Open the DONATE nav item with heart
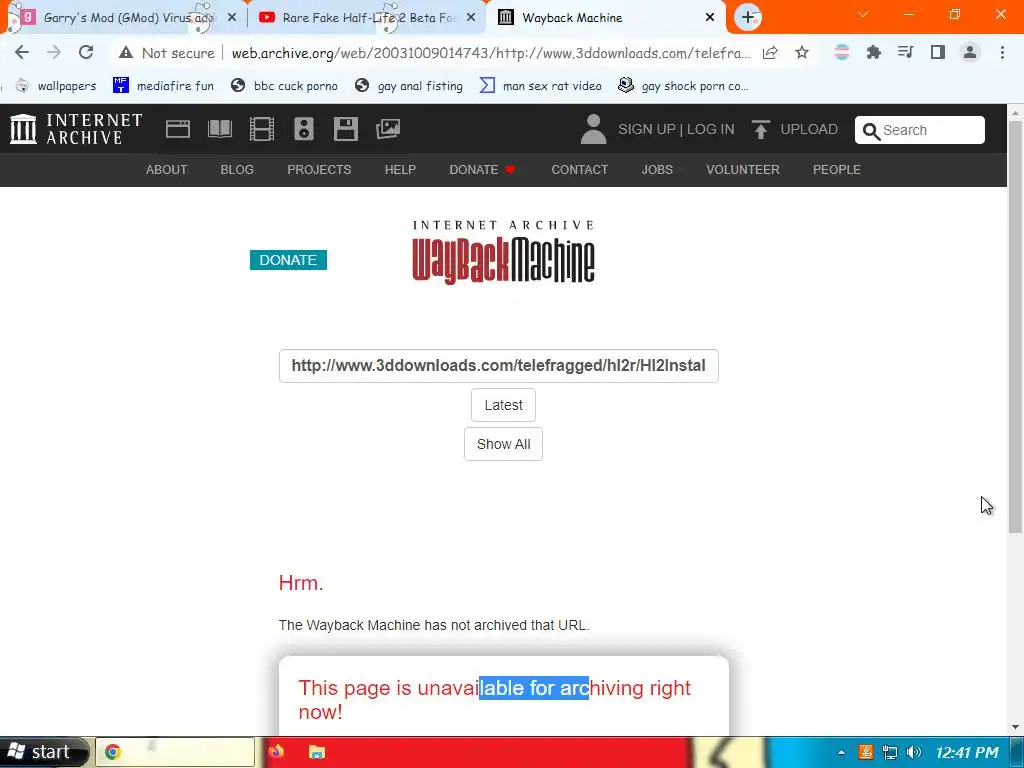Screen dimensions: 1024x768 483,170
